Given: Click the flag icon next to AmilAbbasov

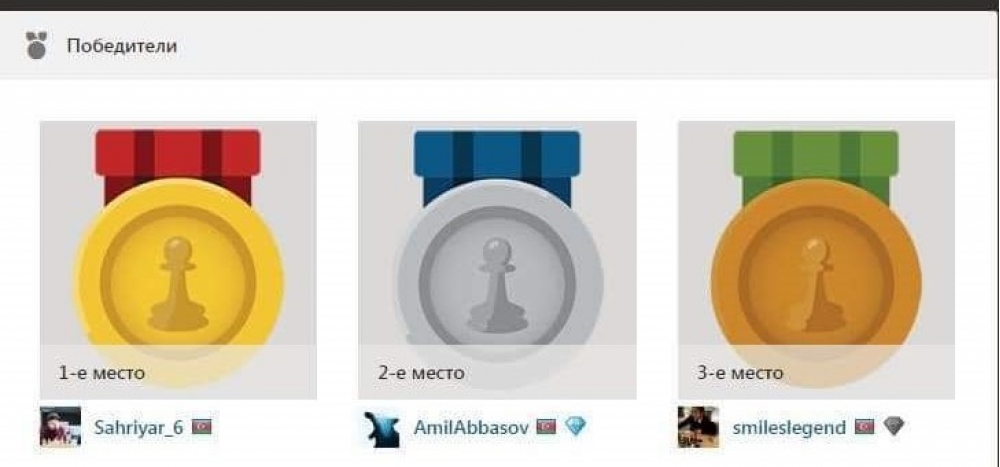Looking at the screenshot, I should coord(546,426).
